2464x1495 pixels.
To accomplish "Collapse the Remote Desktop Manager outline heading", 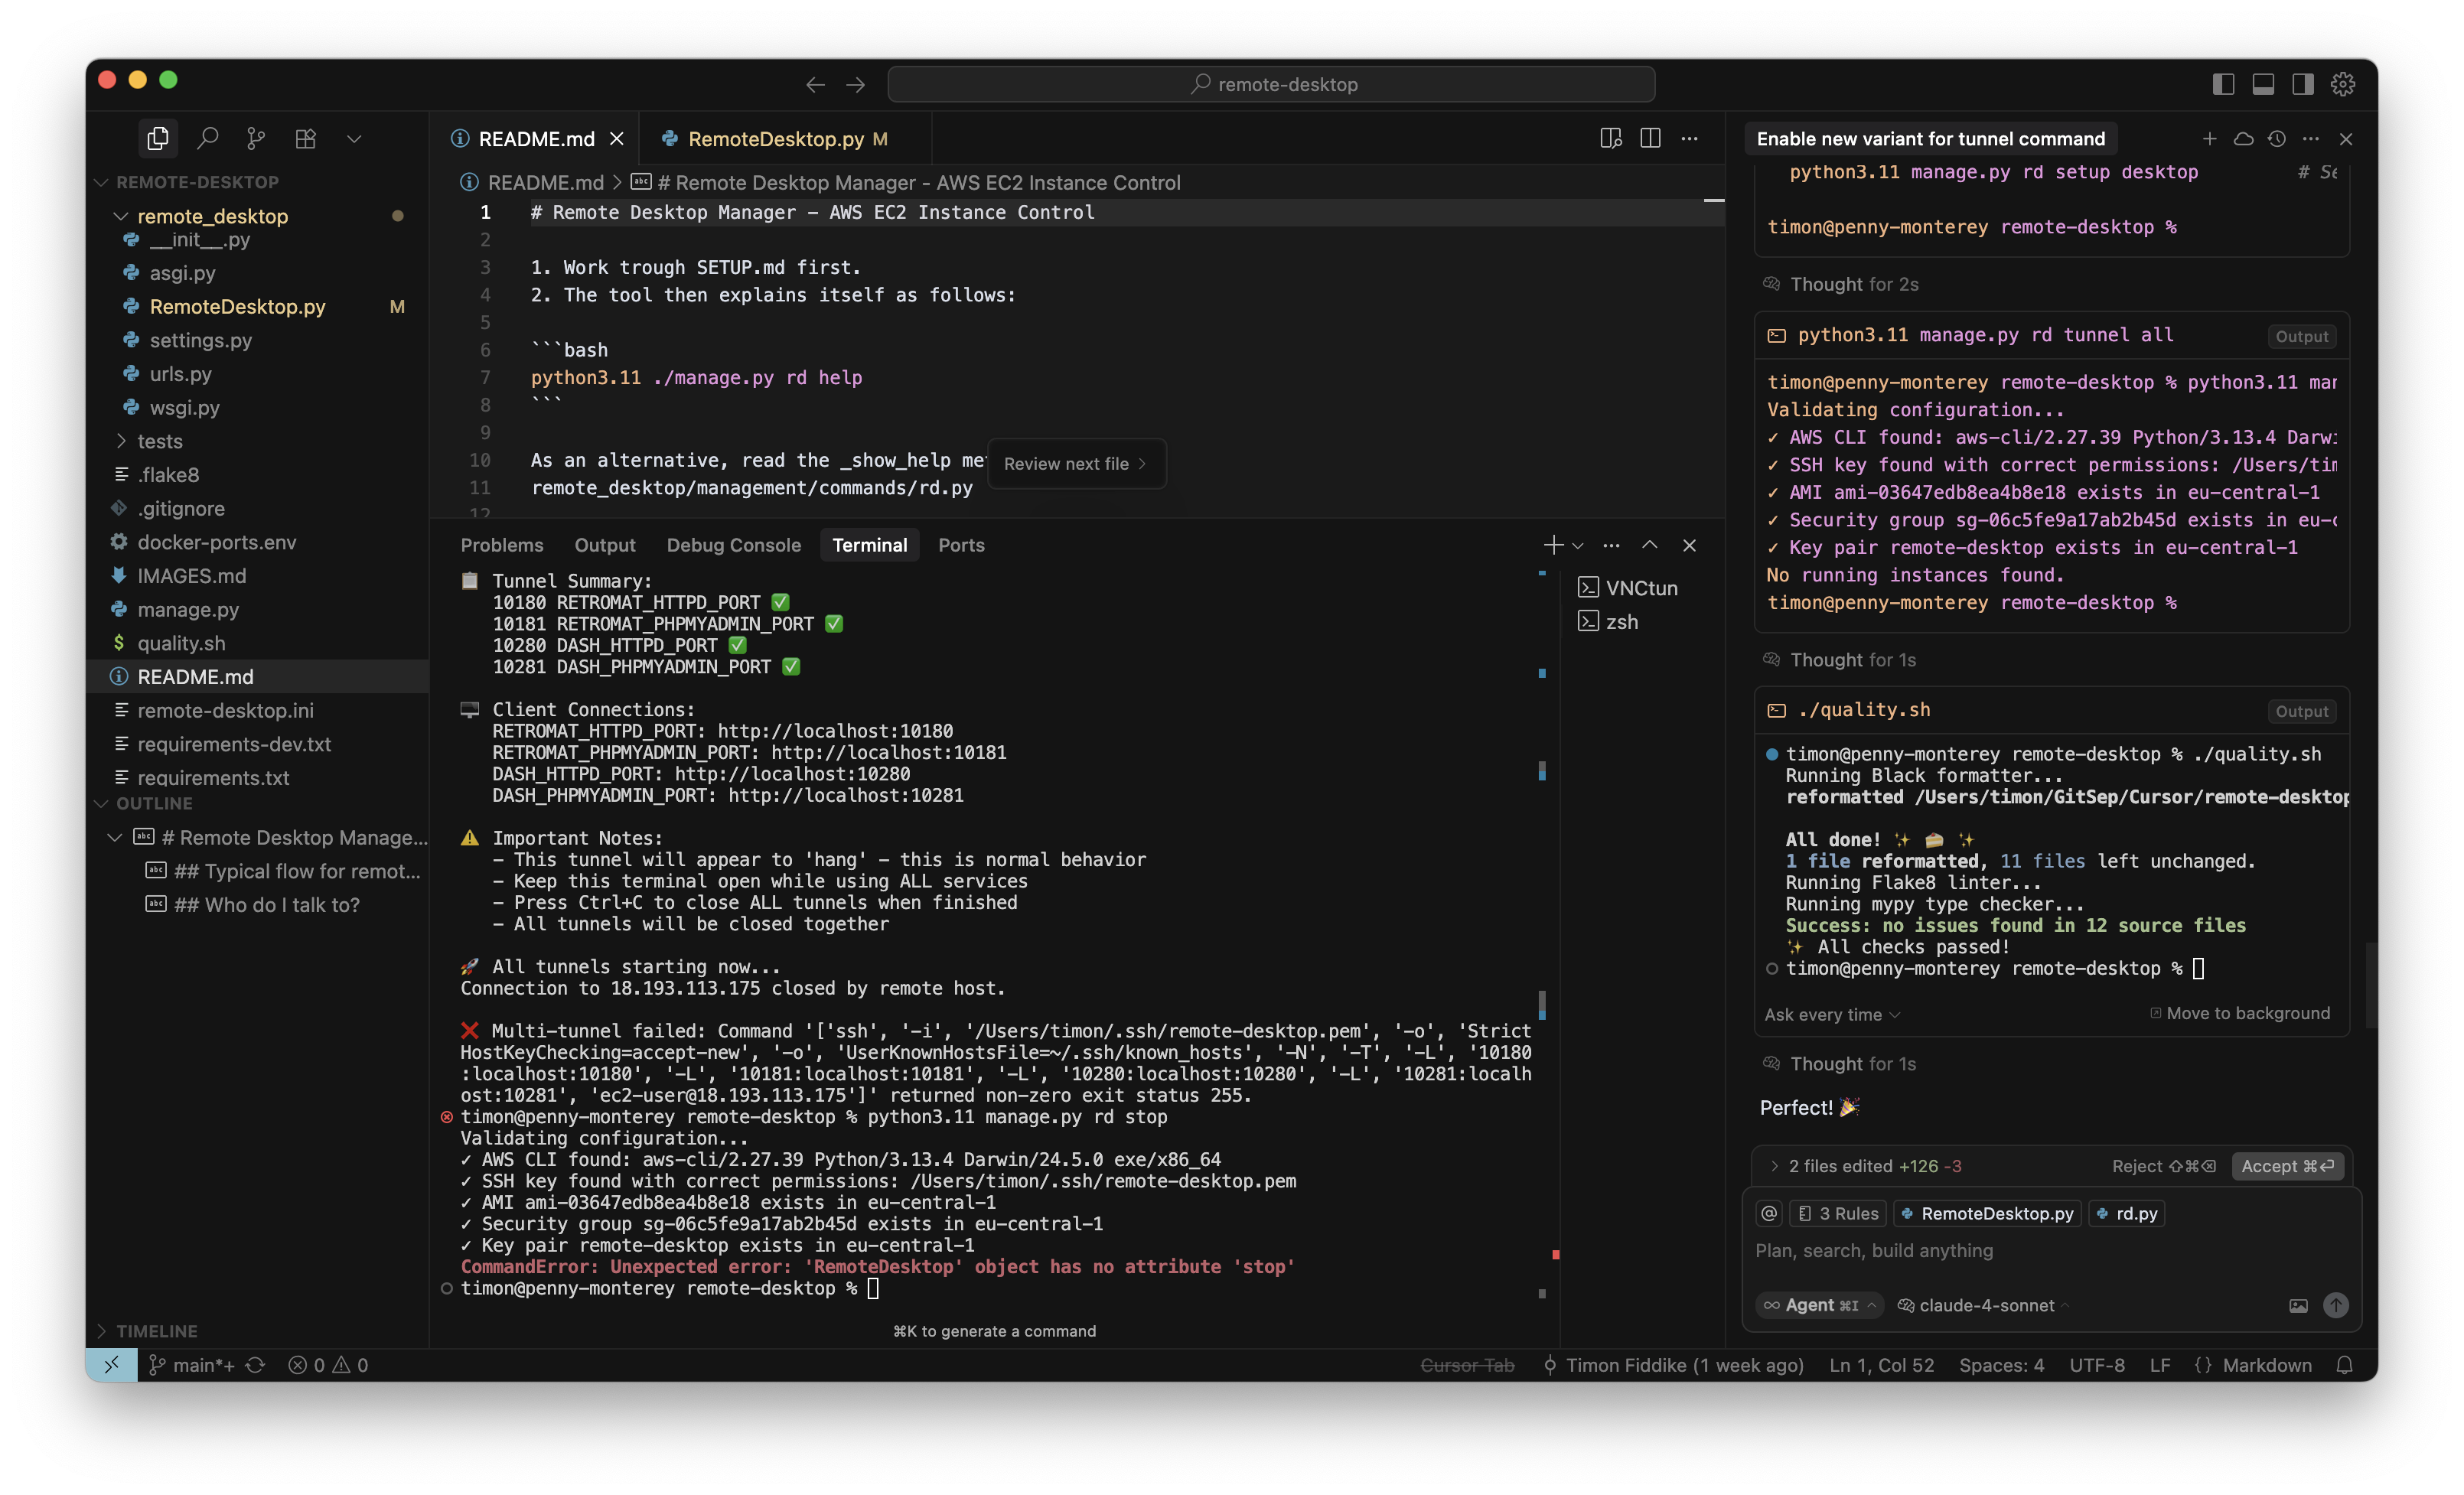I will [x=115, y=837].
